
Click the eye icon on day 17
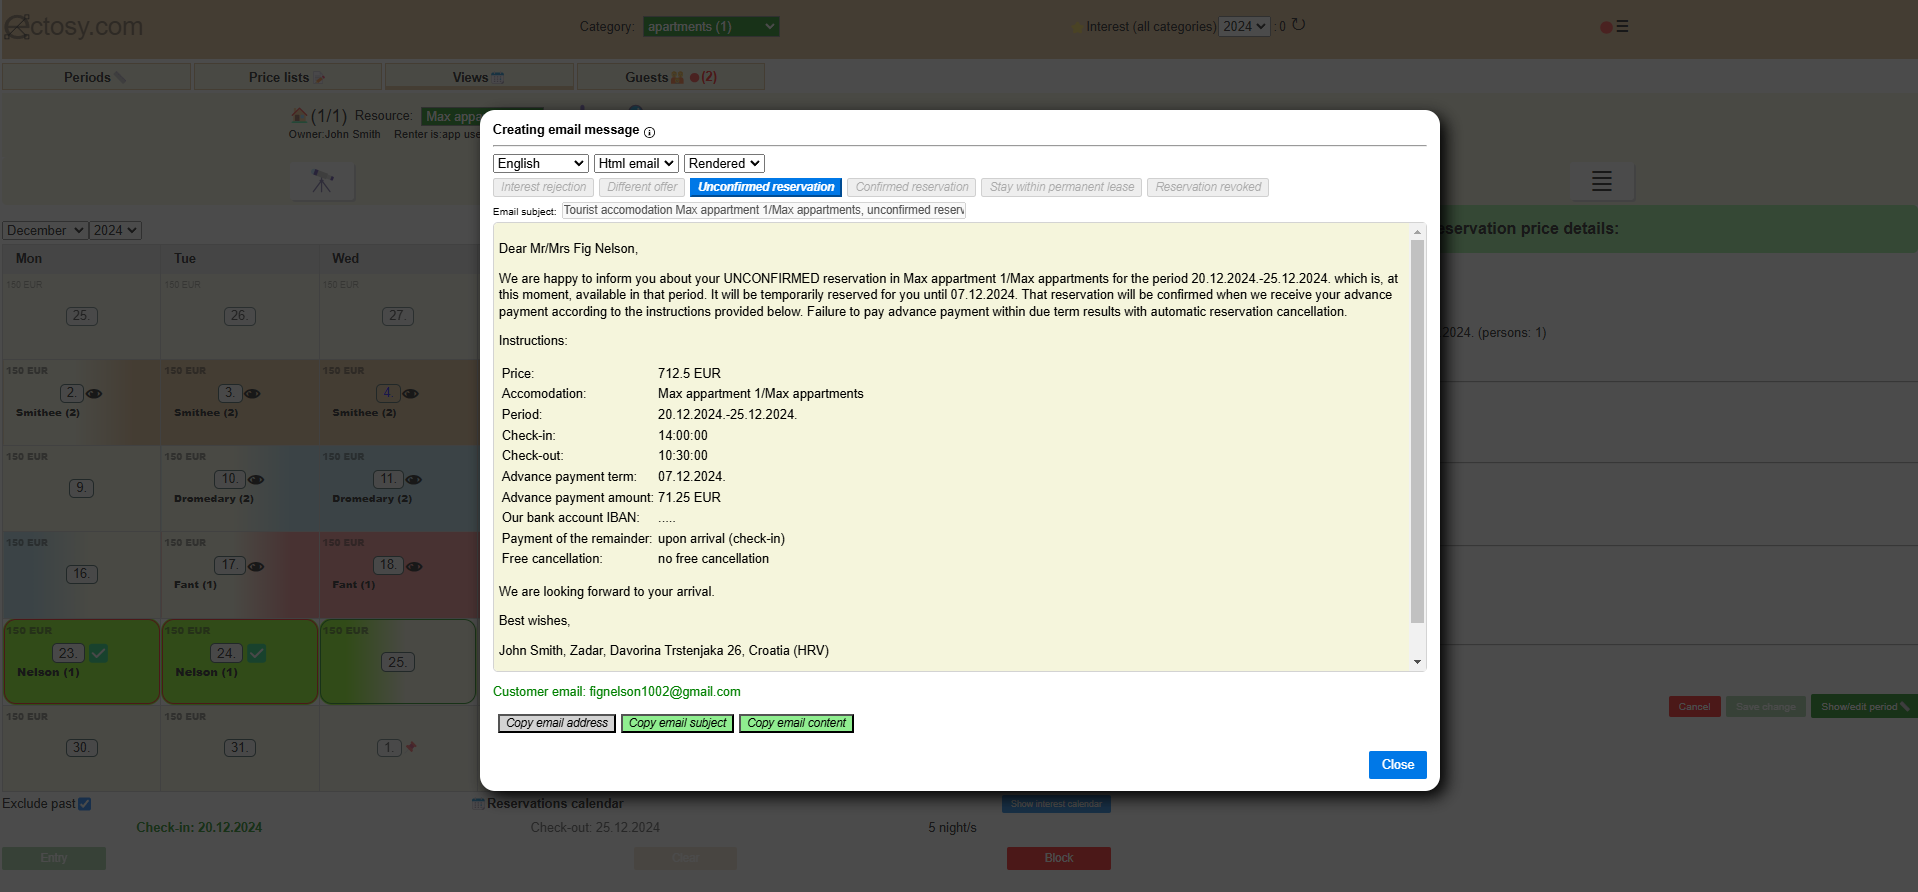point(256,567)
